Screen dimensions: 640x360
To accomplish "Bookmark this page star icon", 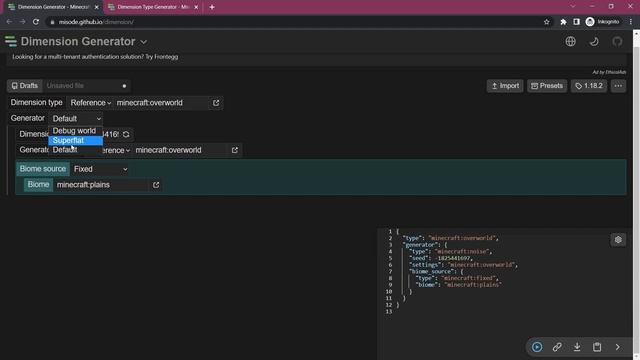I will [x=547, y=22].
